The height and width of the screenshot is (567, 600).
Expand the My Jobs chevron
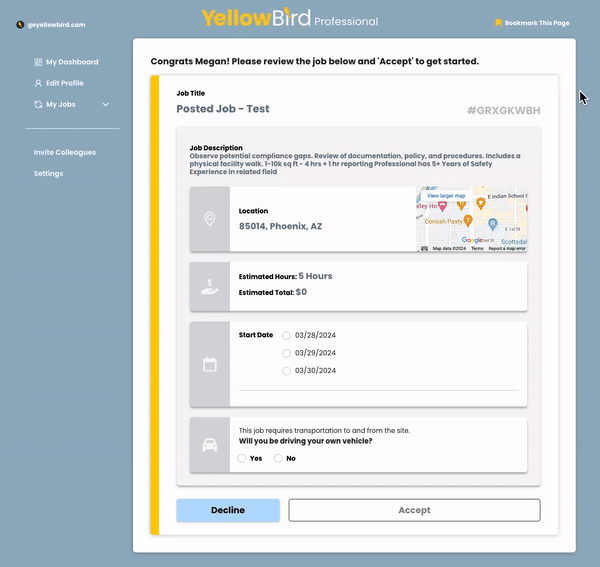(x=105, y=104)
